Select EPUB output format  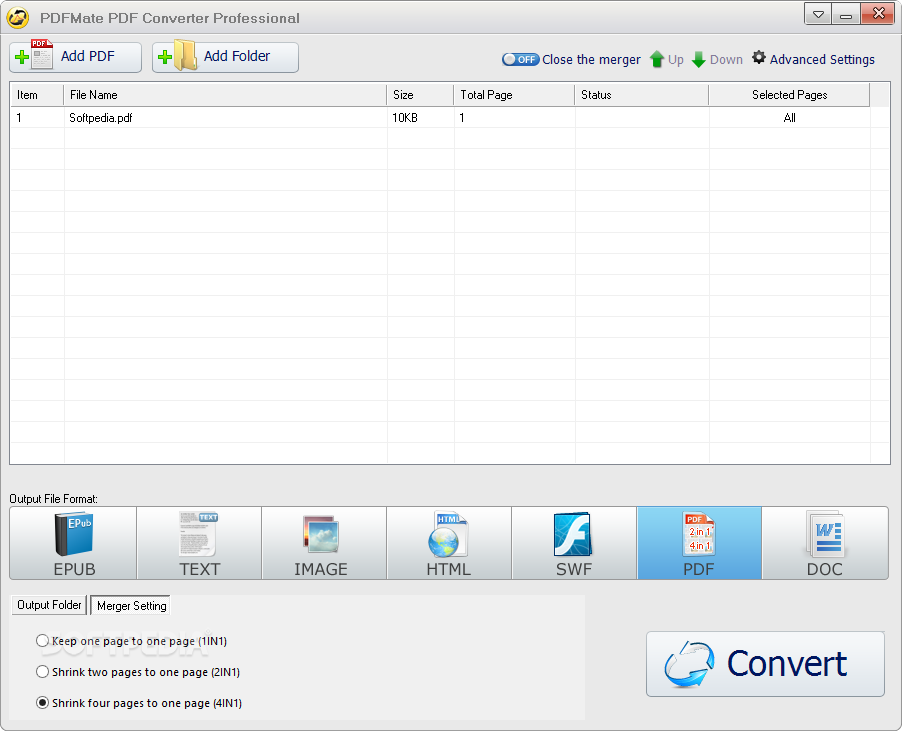coord(74,543)
